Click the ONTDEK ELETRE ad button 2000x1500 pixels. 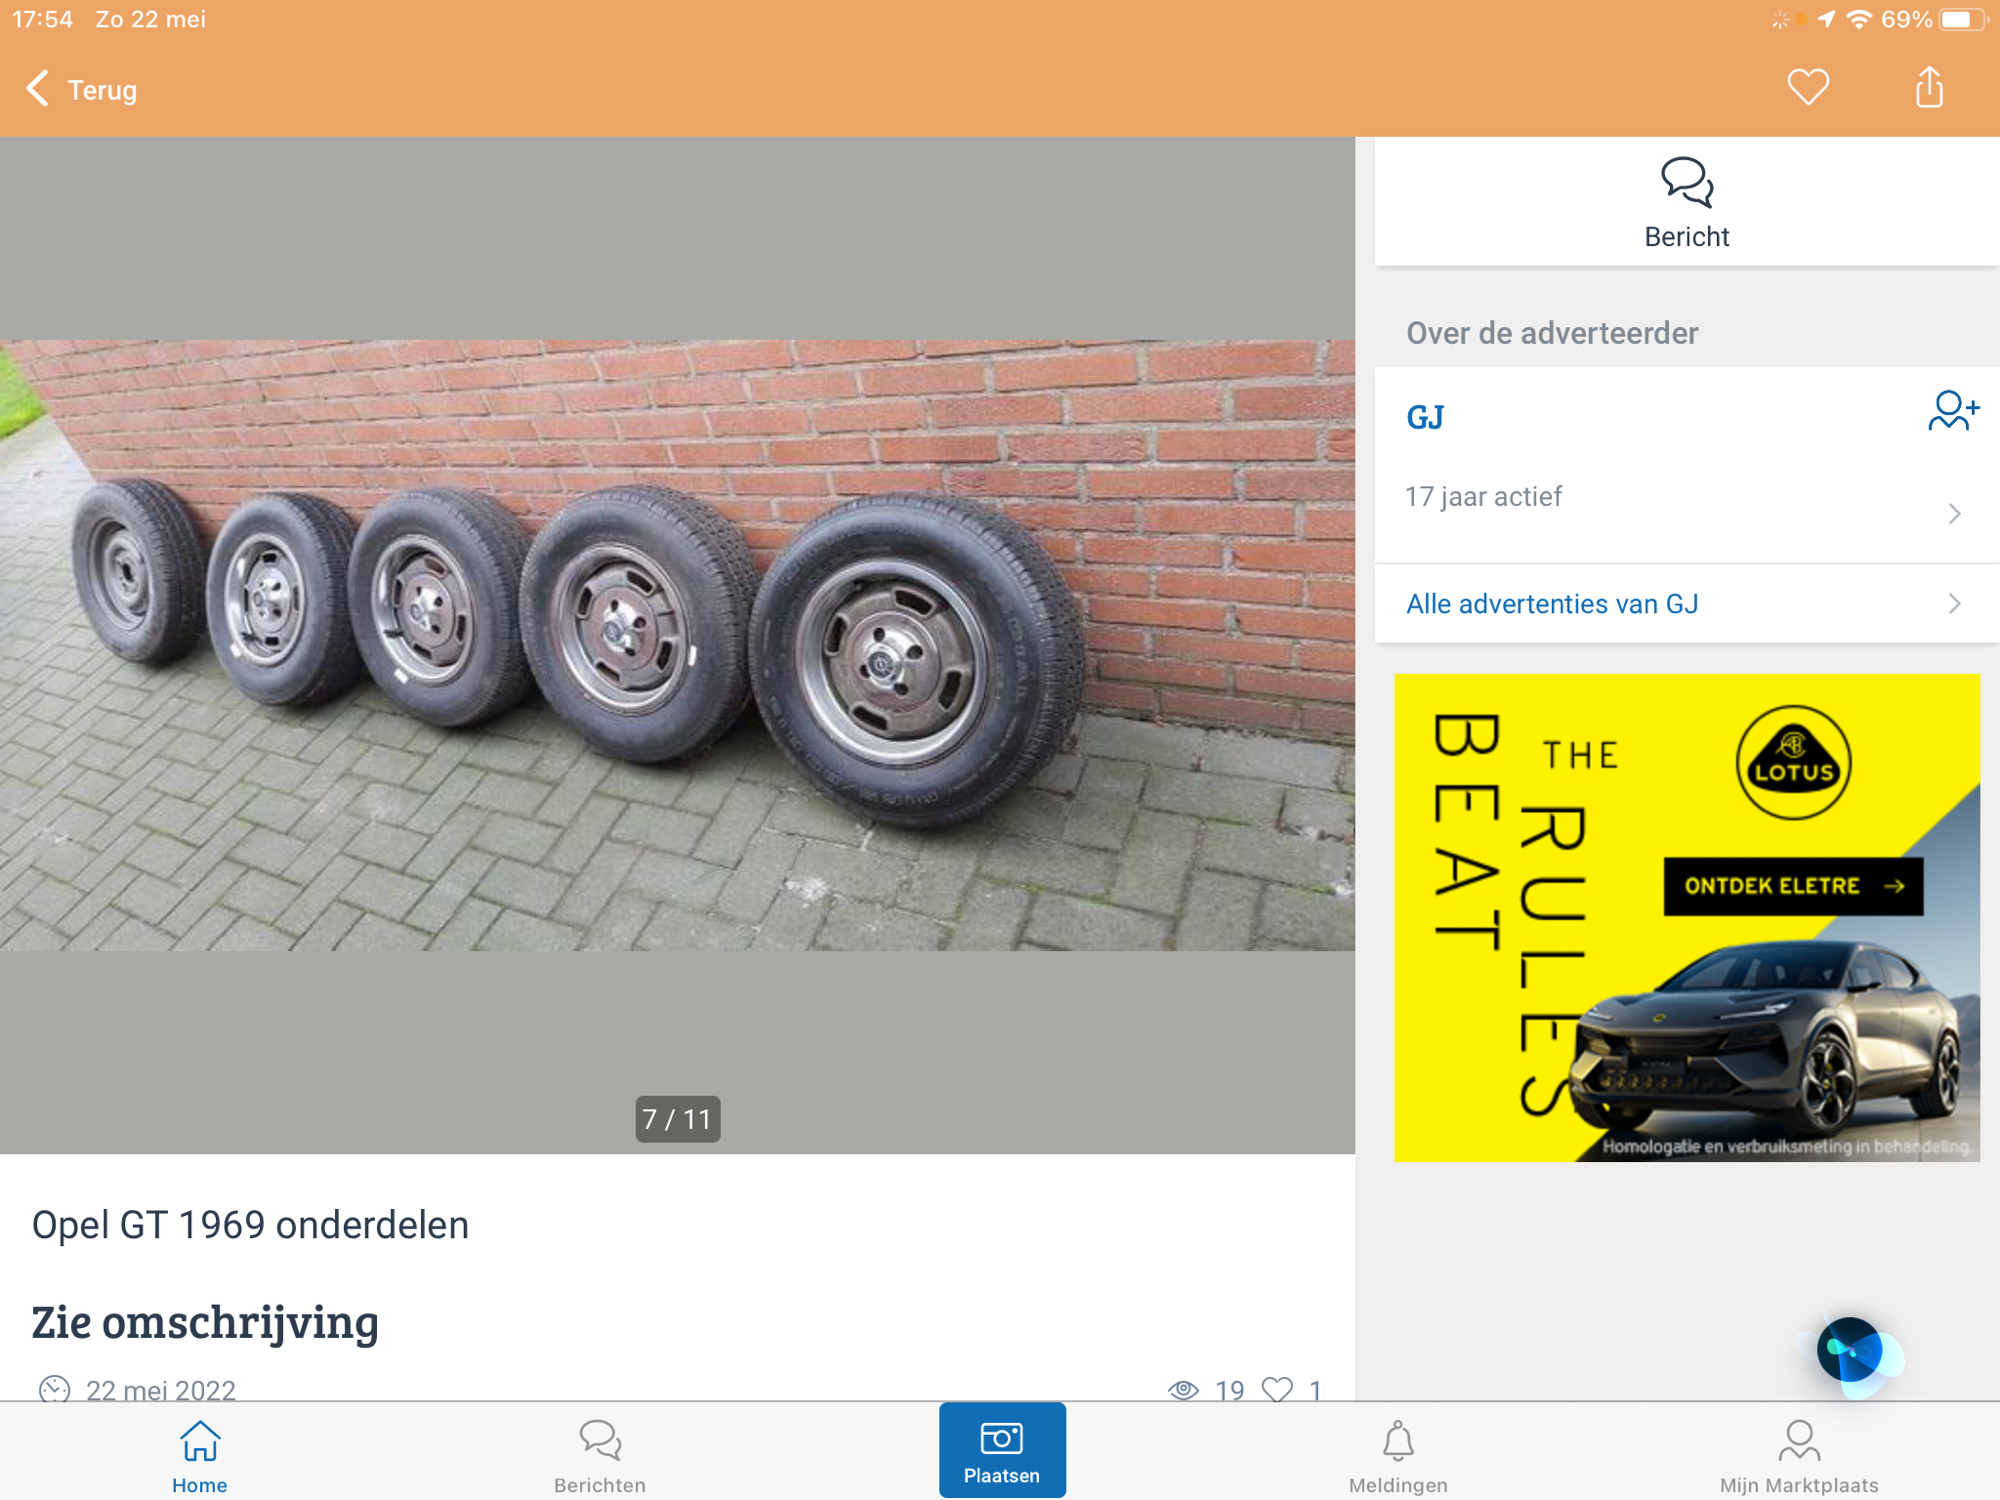[1792, 886]
